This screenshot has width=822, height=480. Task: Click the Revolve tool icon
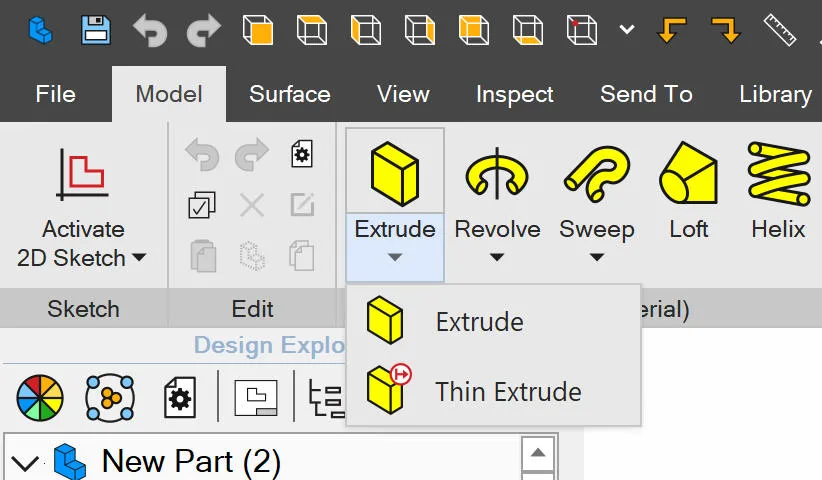[x=497, y=174]
